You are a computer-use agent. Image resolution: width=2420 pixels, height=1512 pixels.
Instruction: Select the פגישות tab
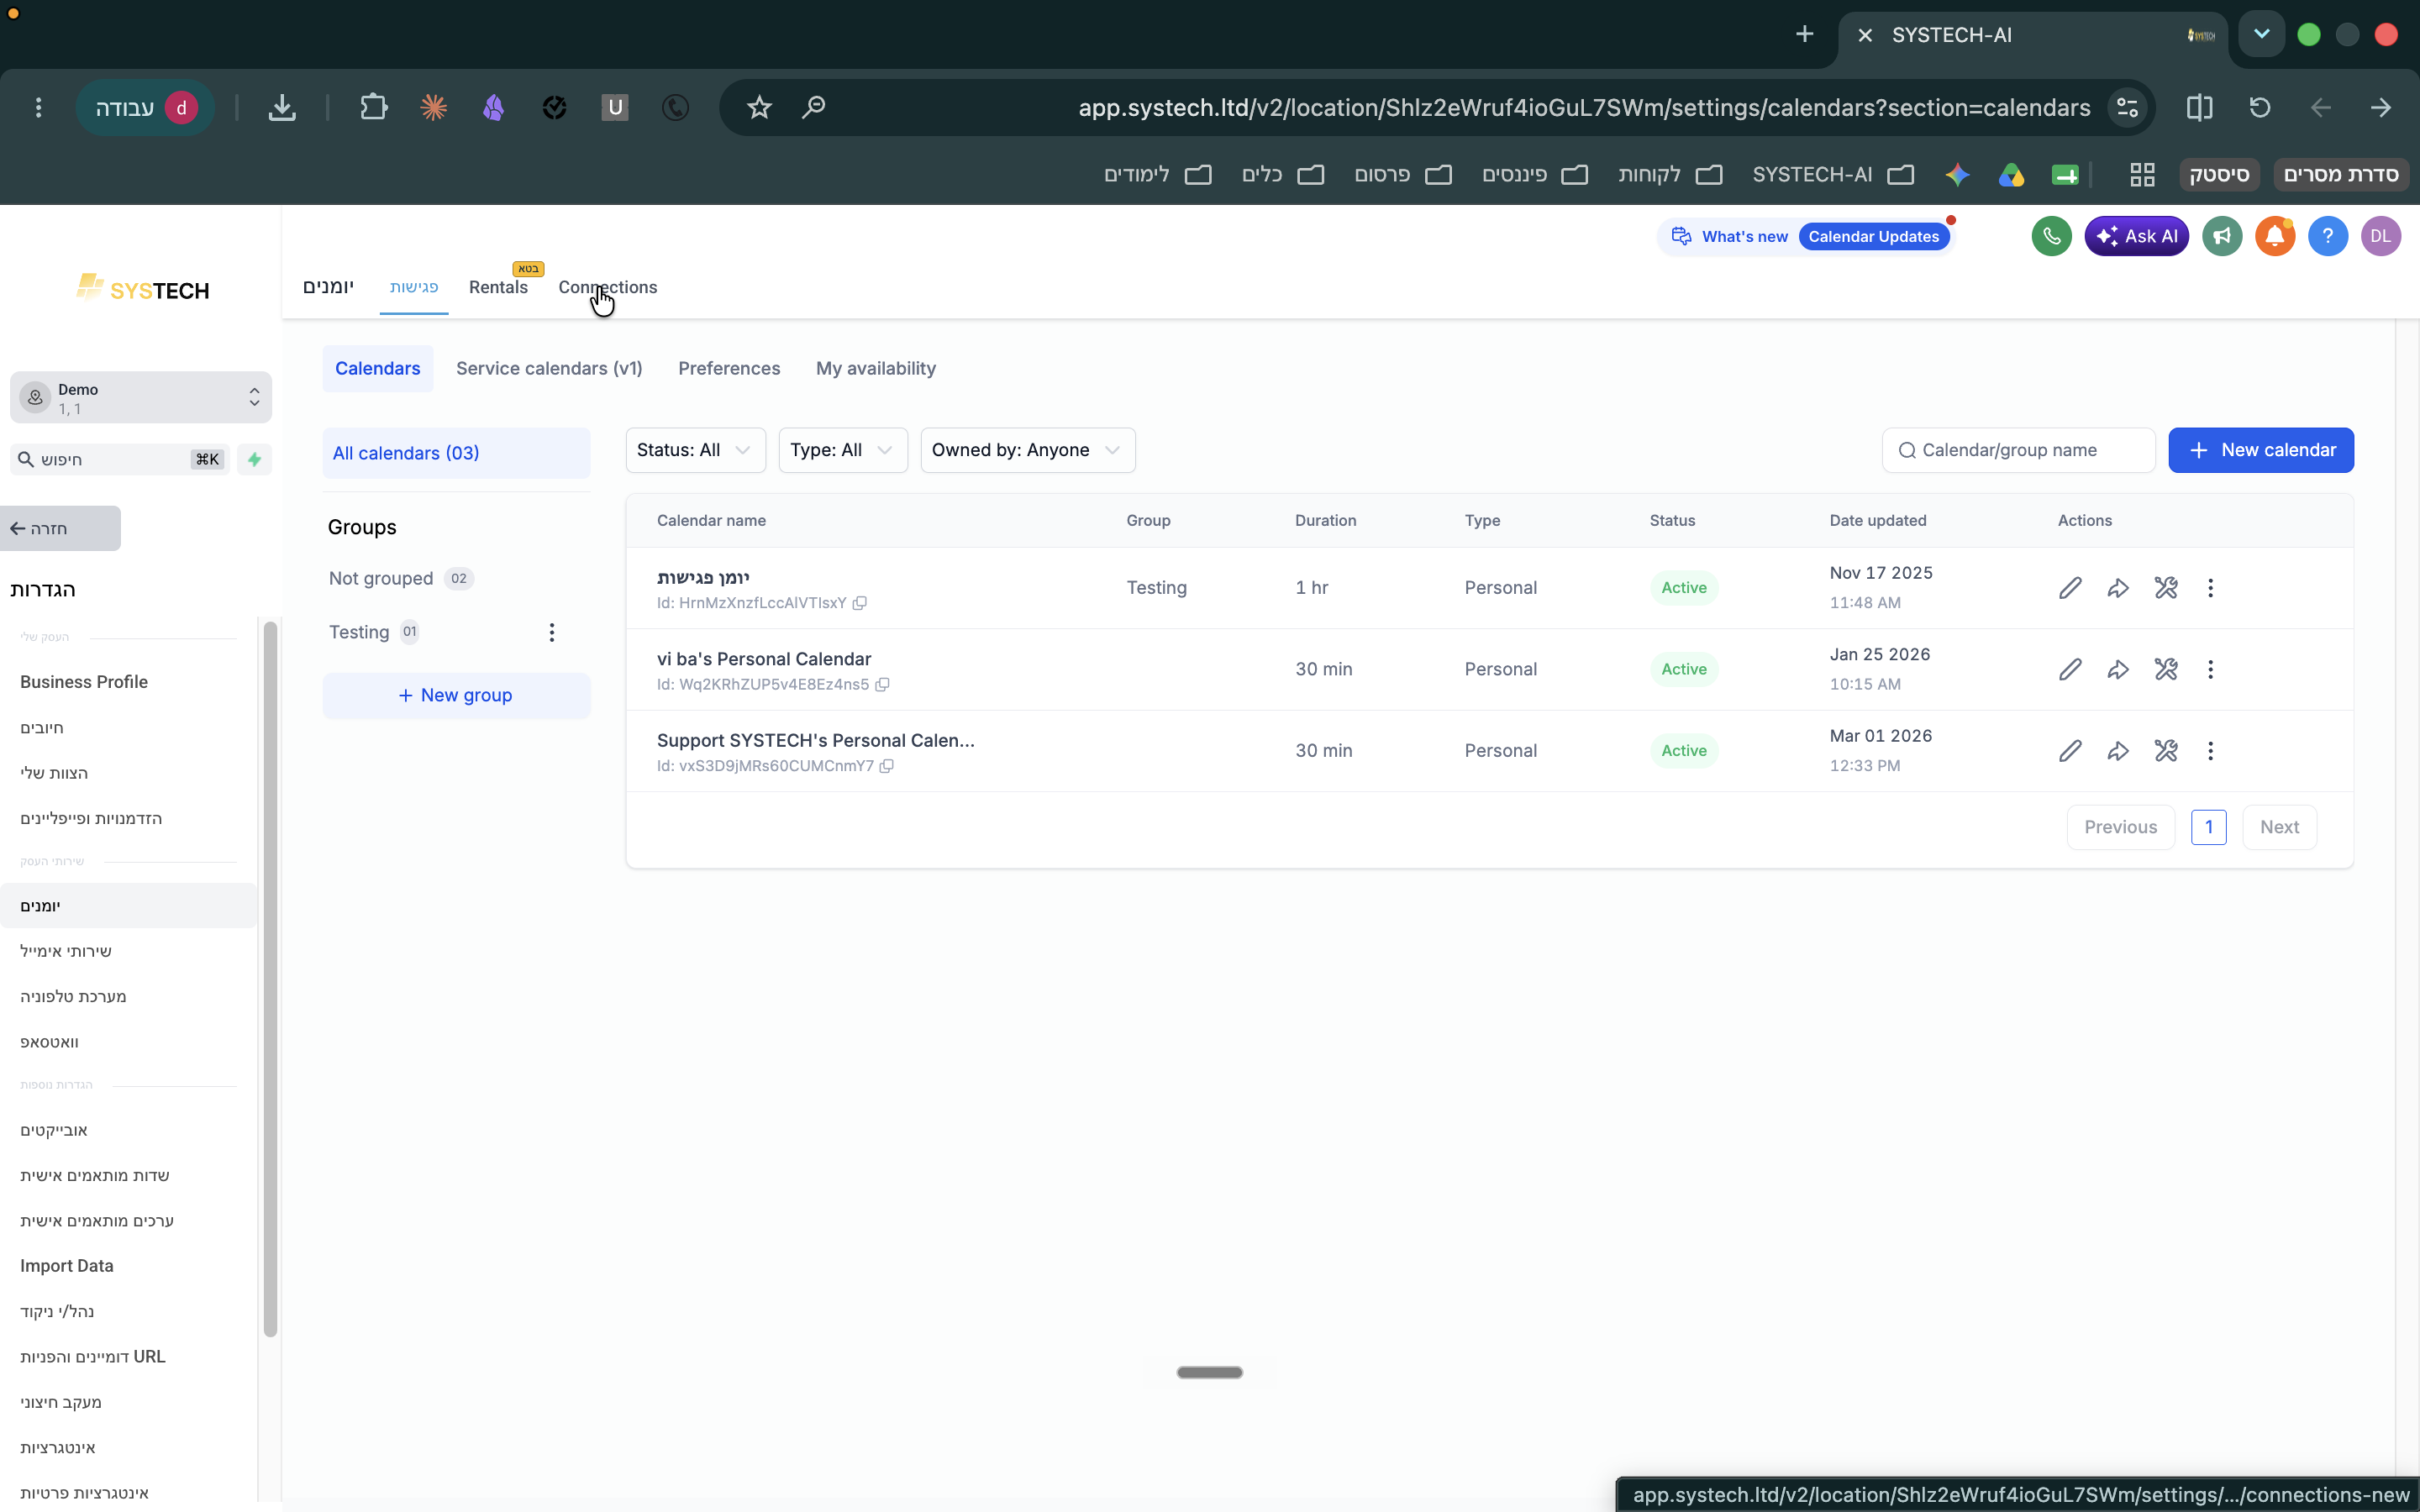414,288
